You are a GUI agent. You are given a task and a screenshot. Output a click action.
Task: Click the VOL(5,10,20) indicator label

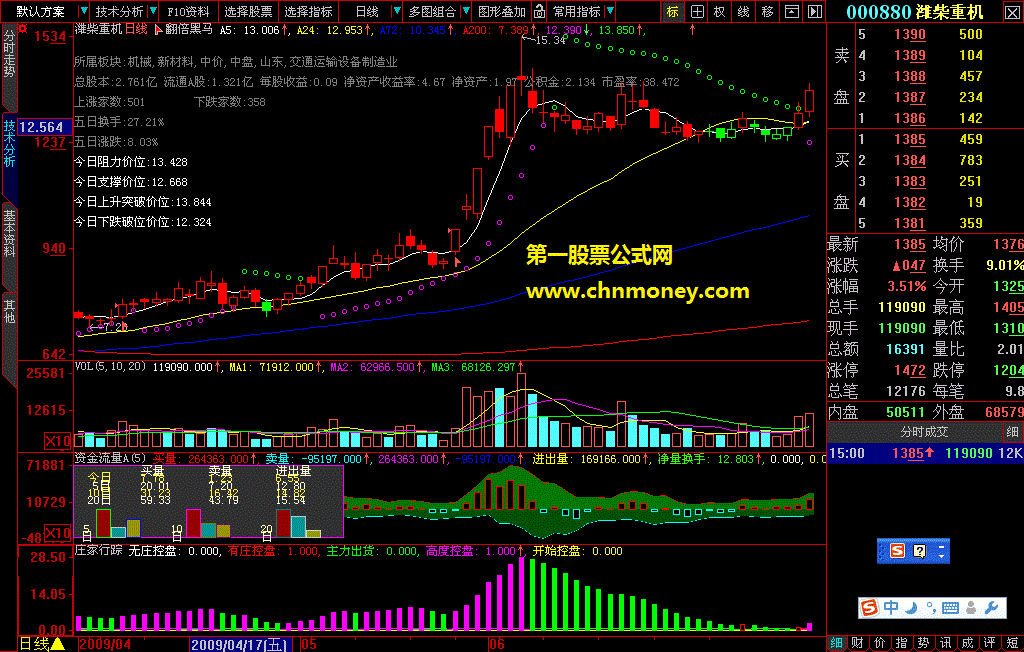pos(110,367)
